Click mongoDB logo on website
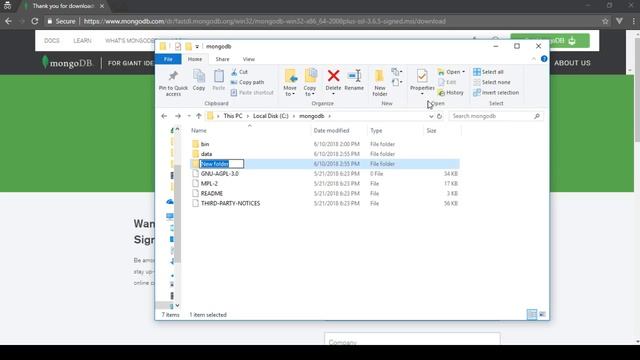 click(67, 63)
